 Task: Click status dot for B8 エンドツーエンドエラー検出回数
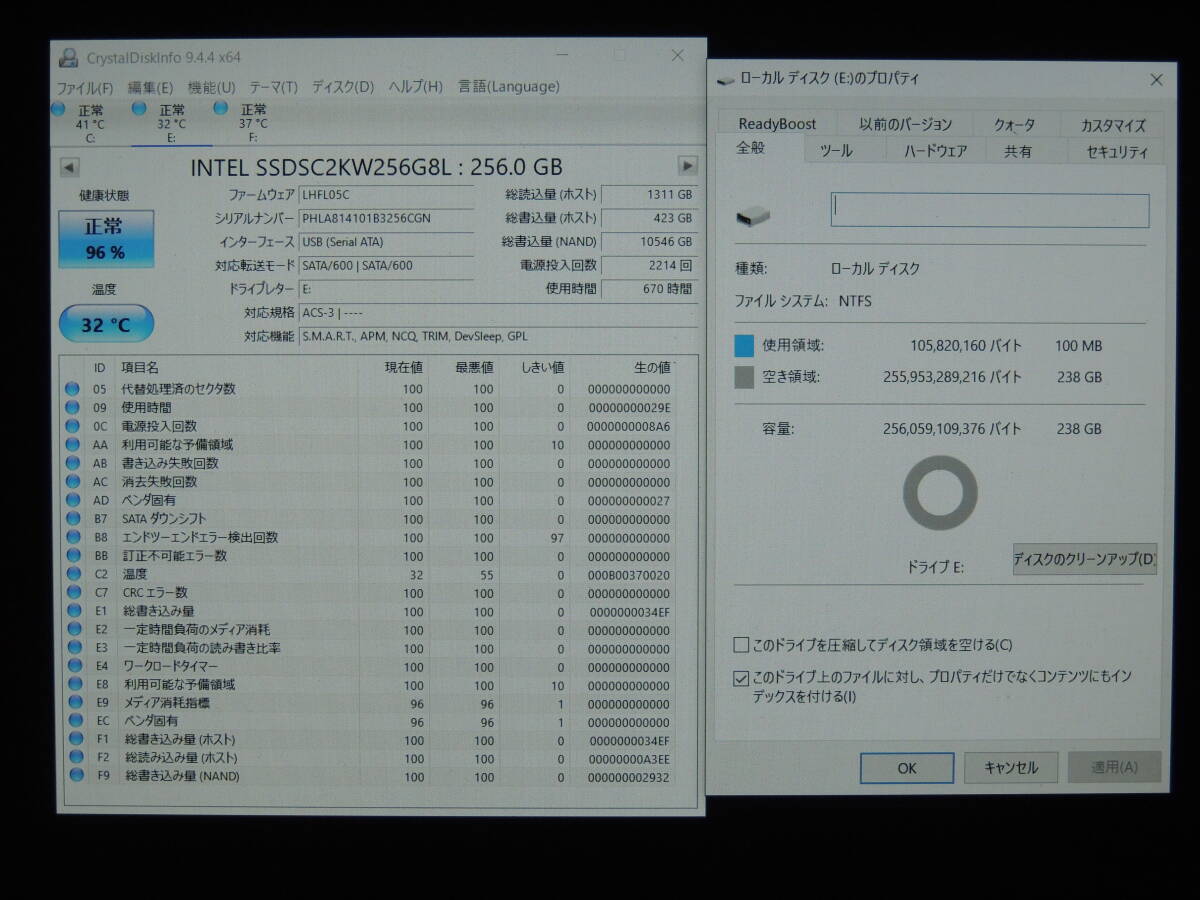tap(72, 537)
